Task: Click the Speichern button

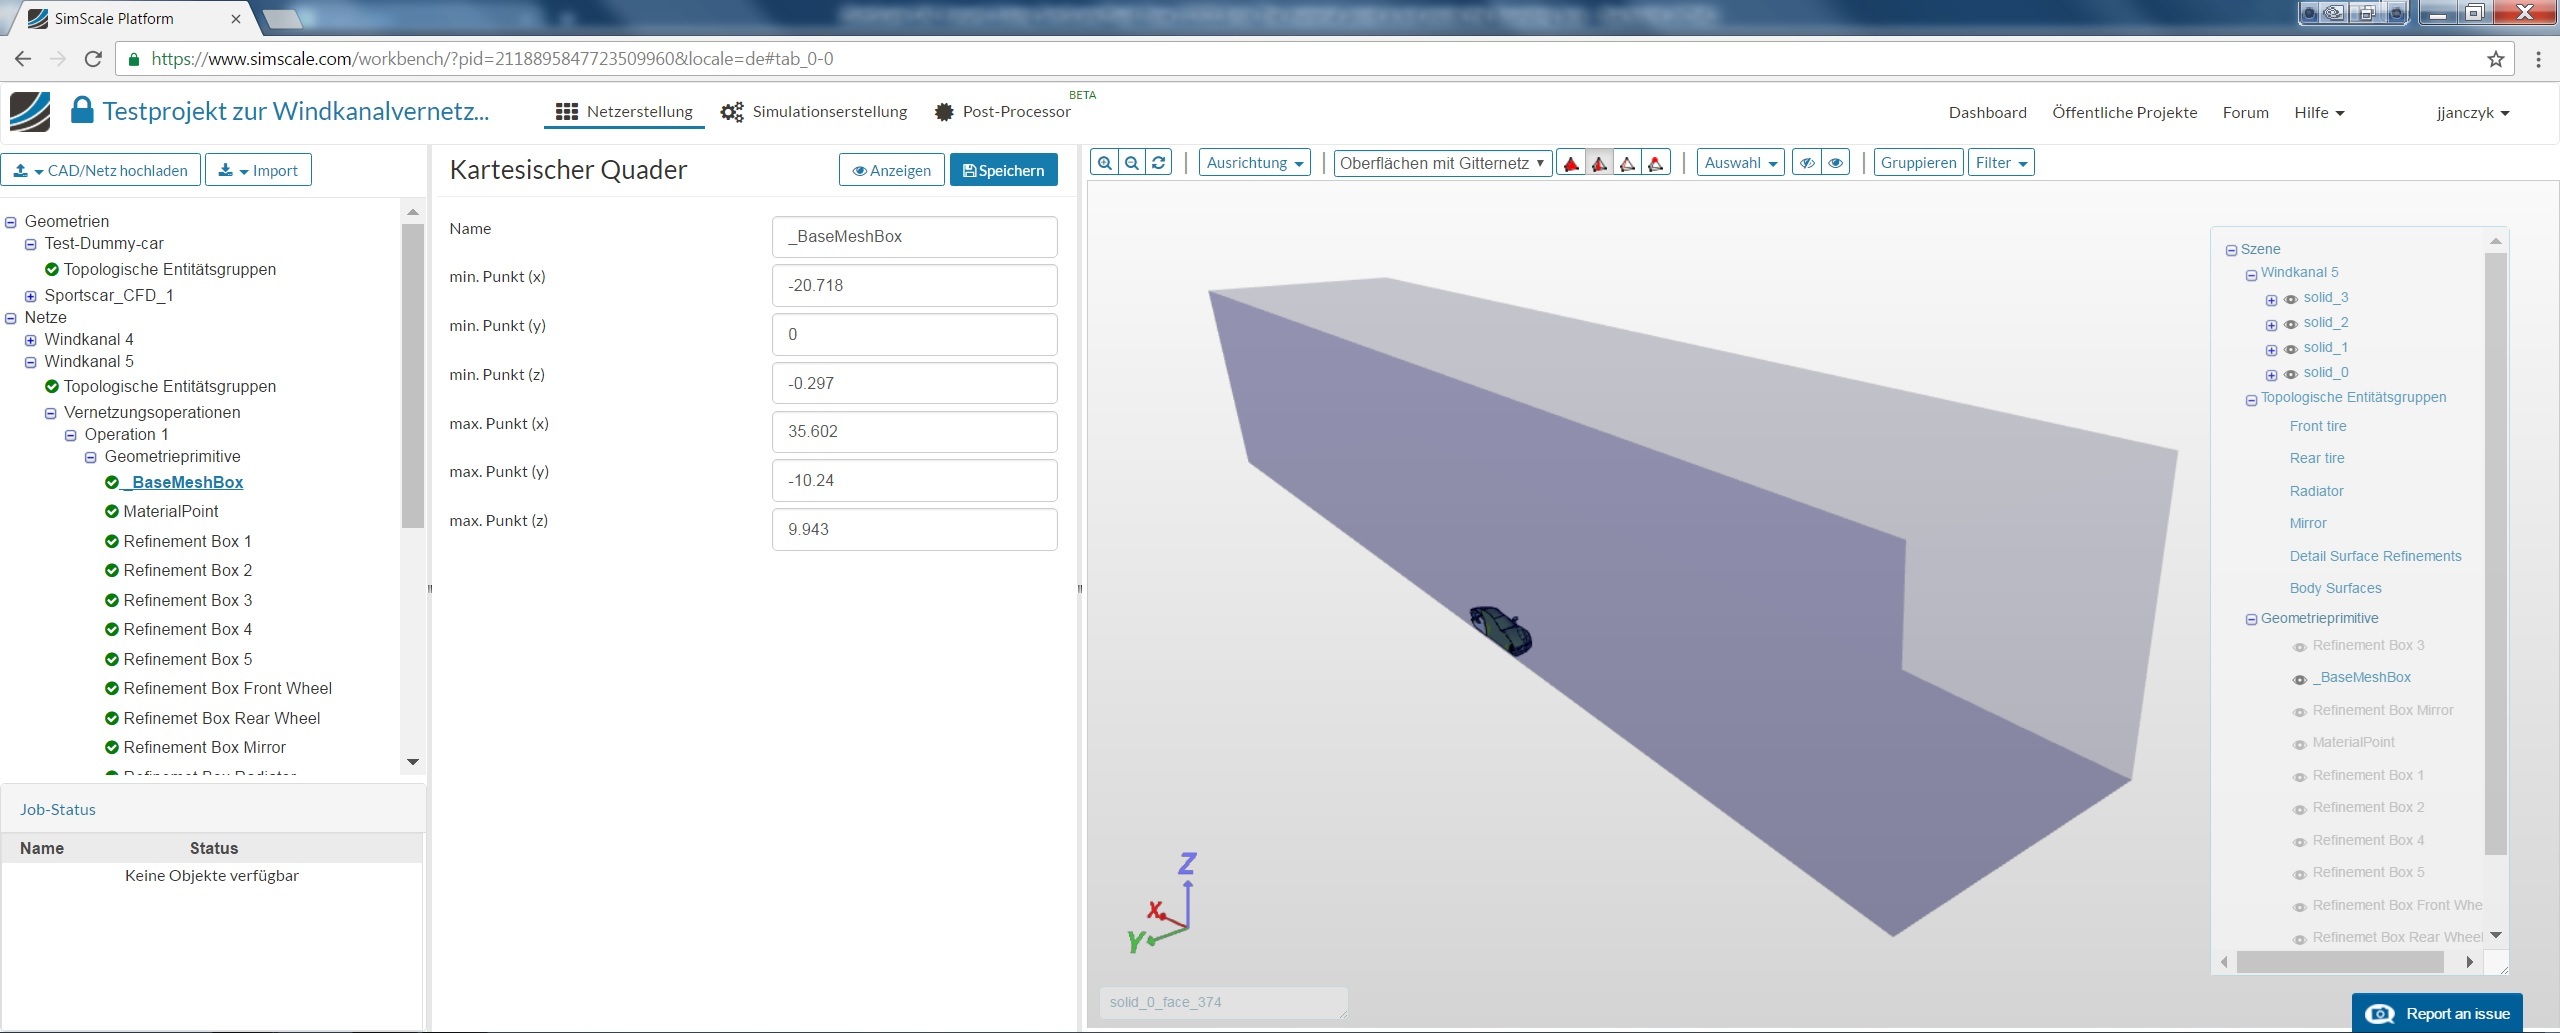Action: click(1003, 170)
